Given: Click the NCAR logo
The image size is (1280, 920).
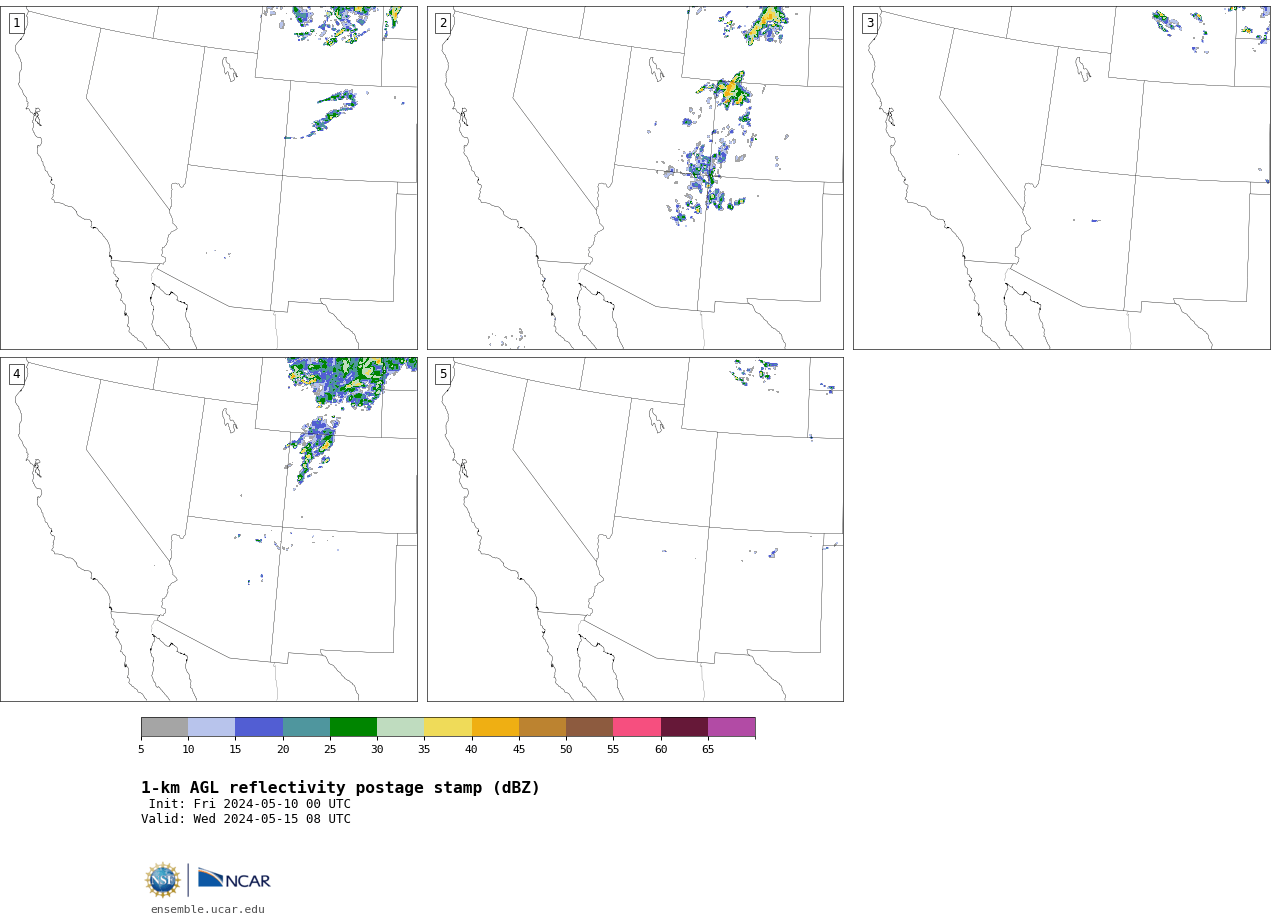Looking at the screenshot, I should coord(234,879).
